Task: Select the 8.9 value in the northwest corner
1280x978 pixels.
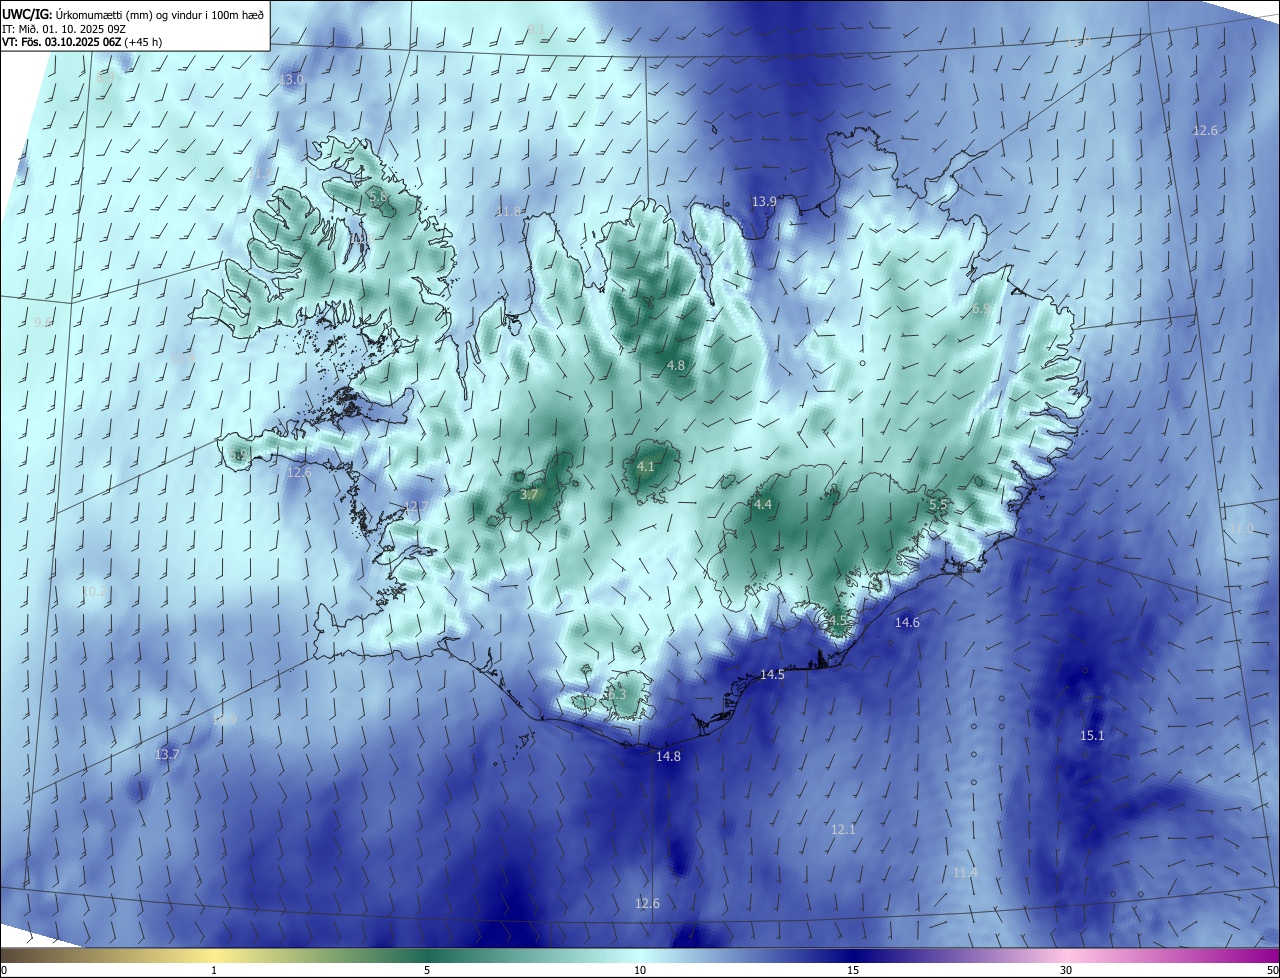Action: 107,75
